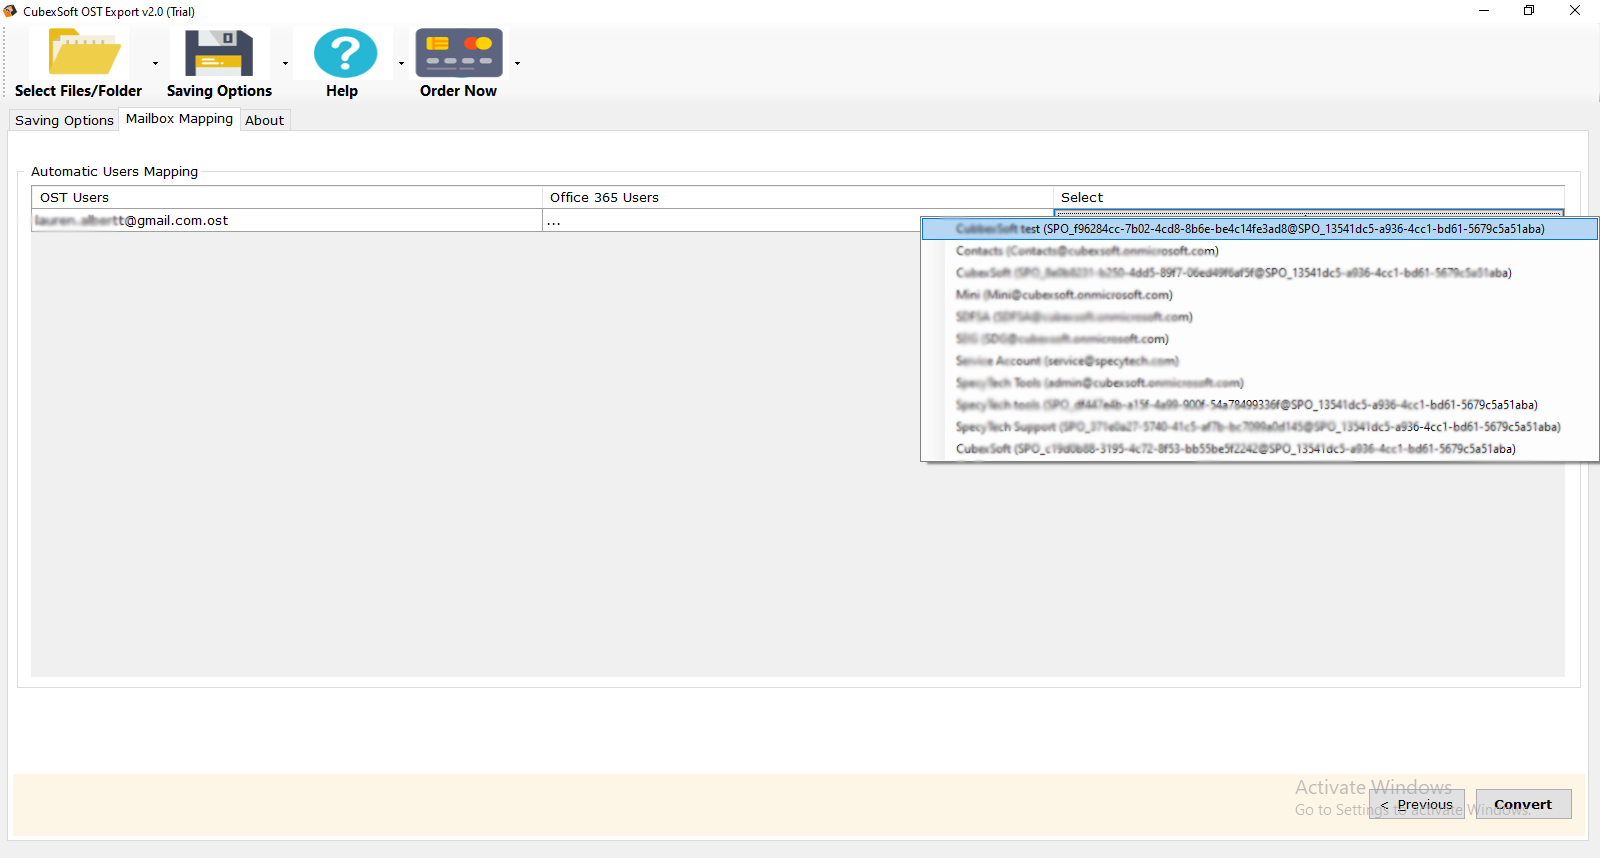Click the Order Now credit card icon
This screenshot has width=1600, height=858.
(459, 53)
